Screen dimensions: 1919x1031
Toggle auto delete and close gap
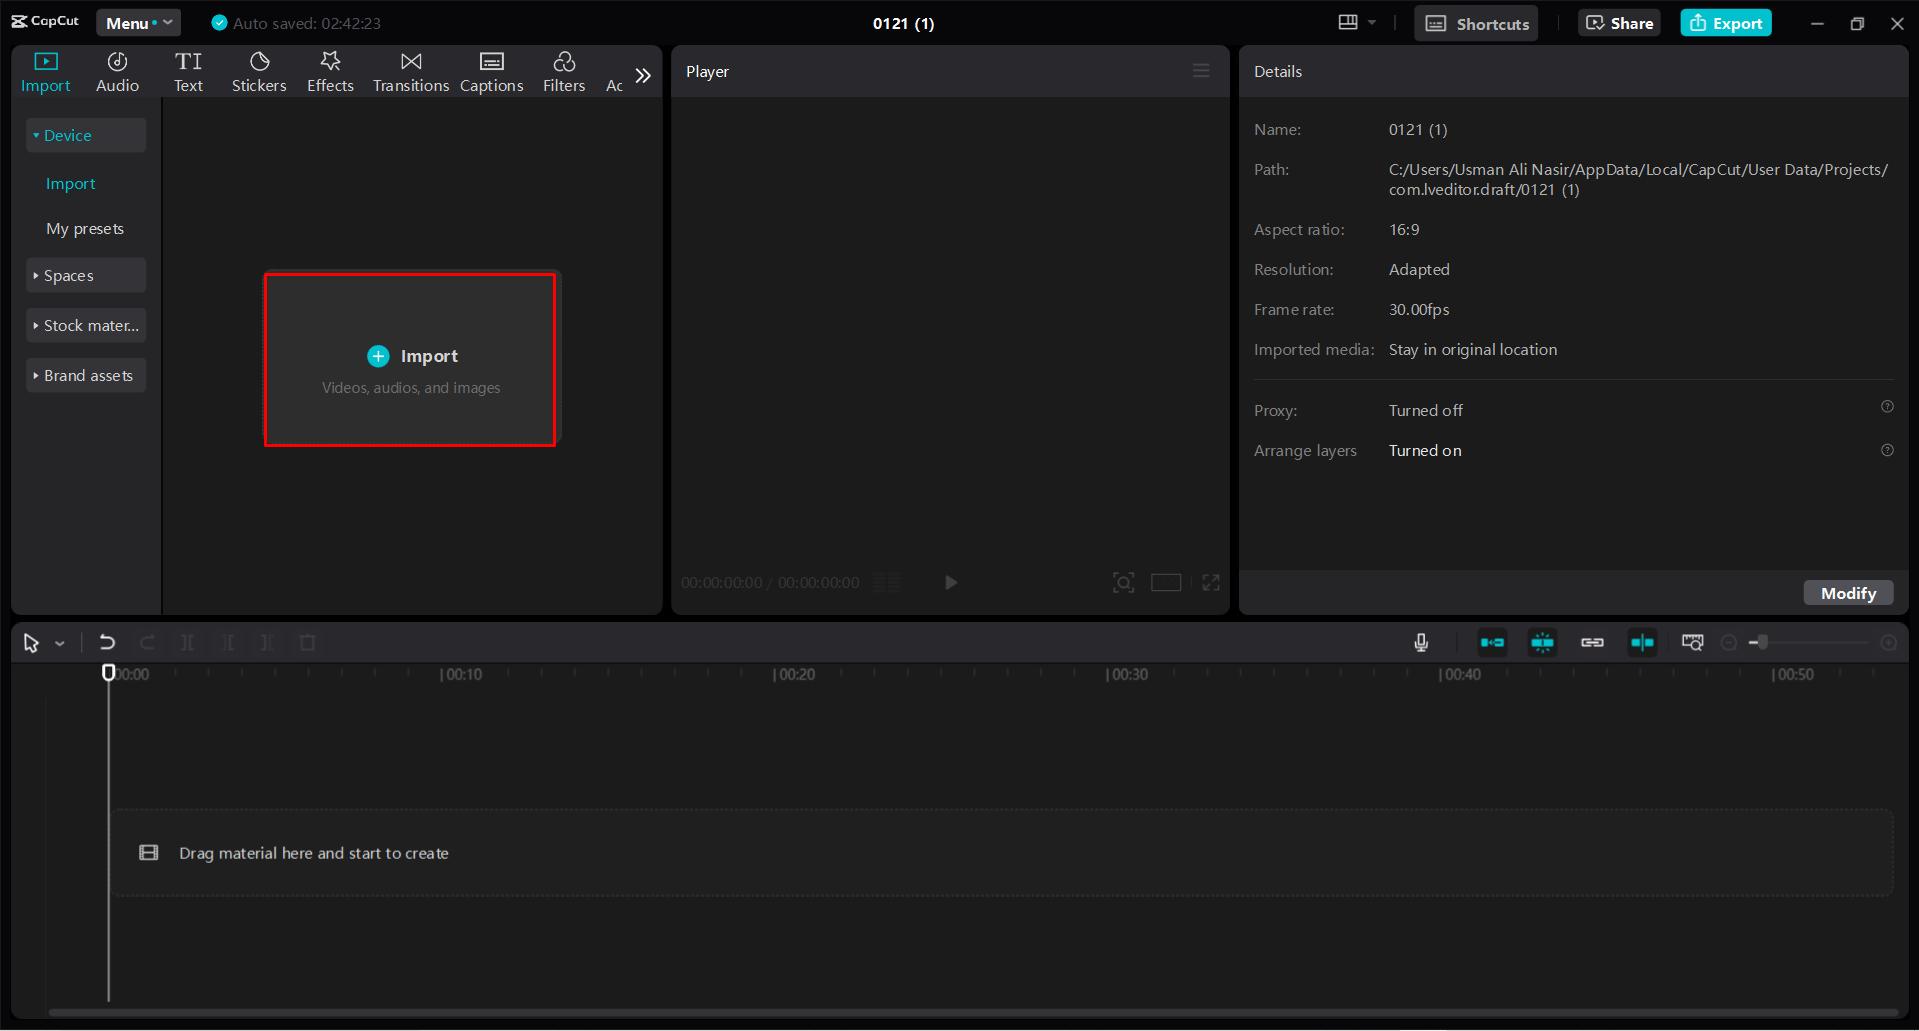tap(1491, 643)
